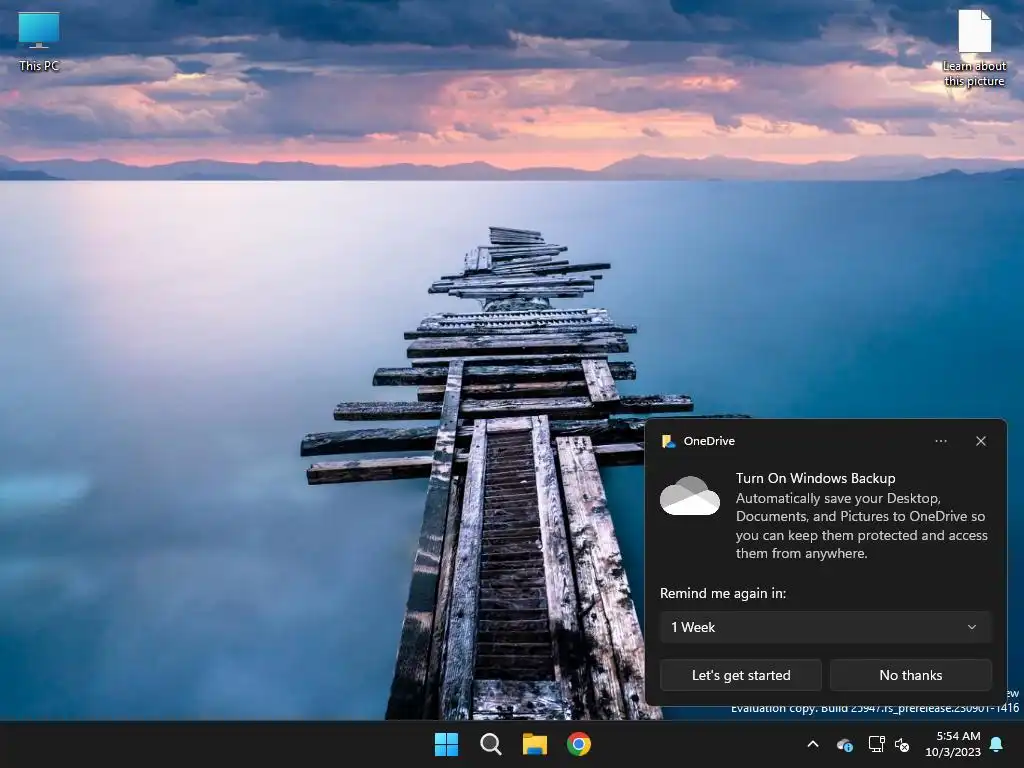Open Learn about this picture desktop icon
1024x768 pixels.
tap(974, 48)
